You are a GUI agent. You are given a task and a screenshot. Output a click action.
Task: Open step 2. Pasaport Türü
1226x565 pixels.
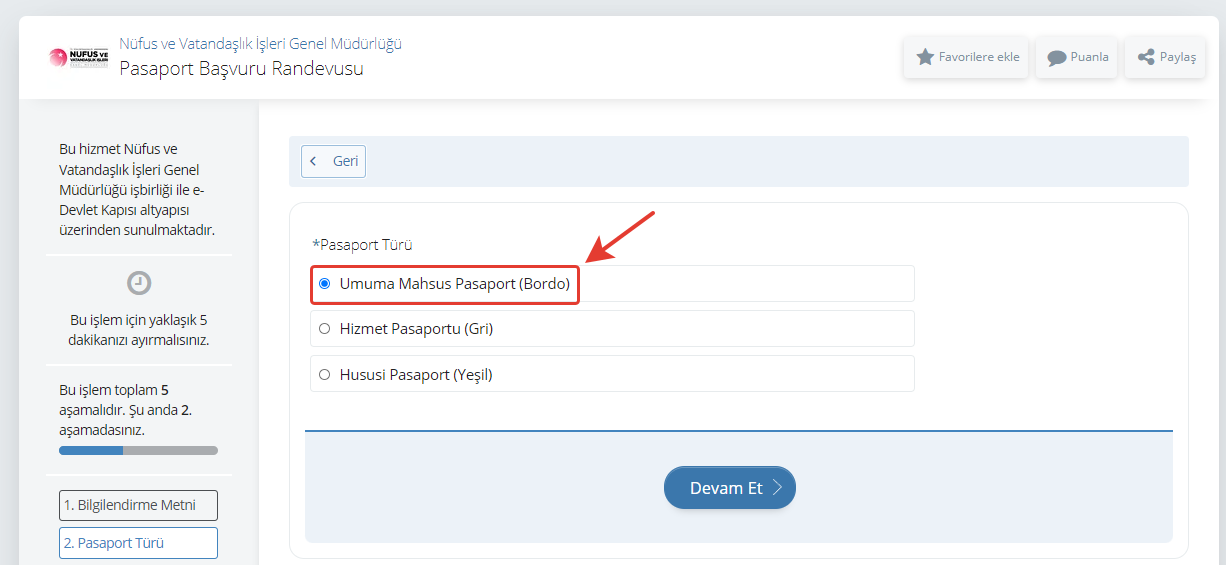click(x=138, y=543)
